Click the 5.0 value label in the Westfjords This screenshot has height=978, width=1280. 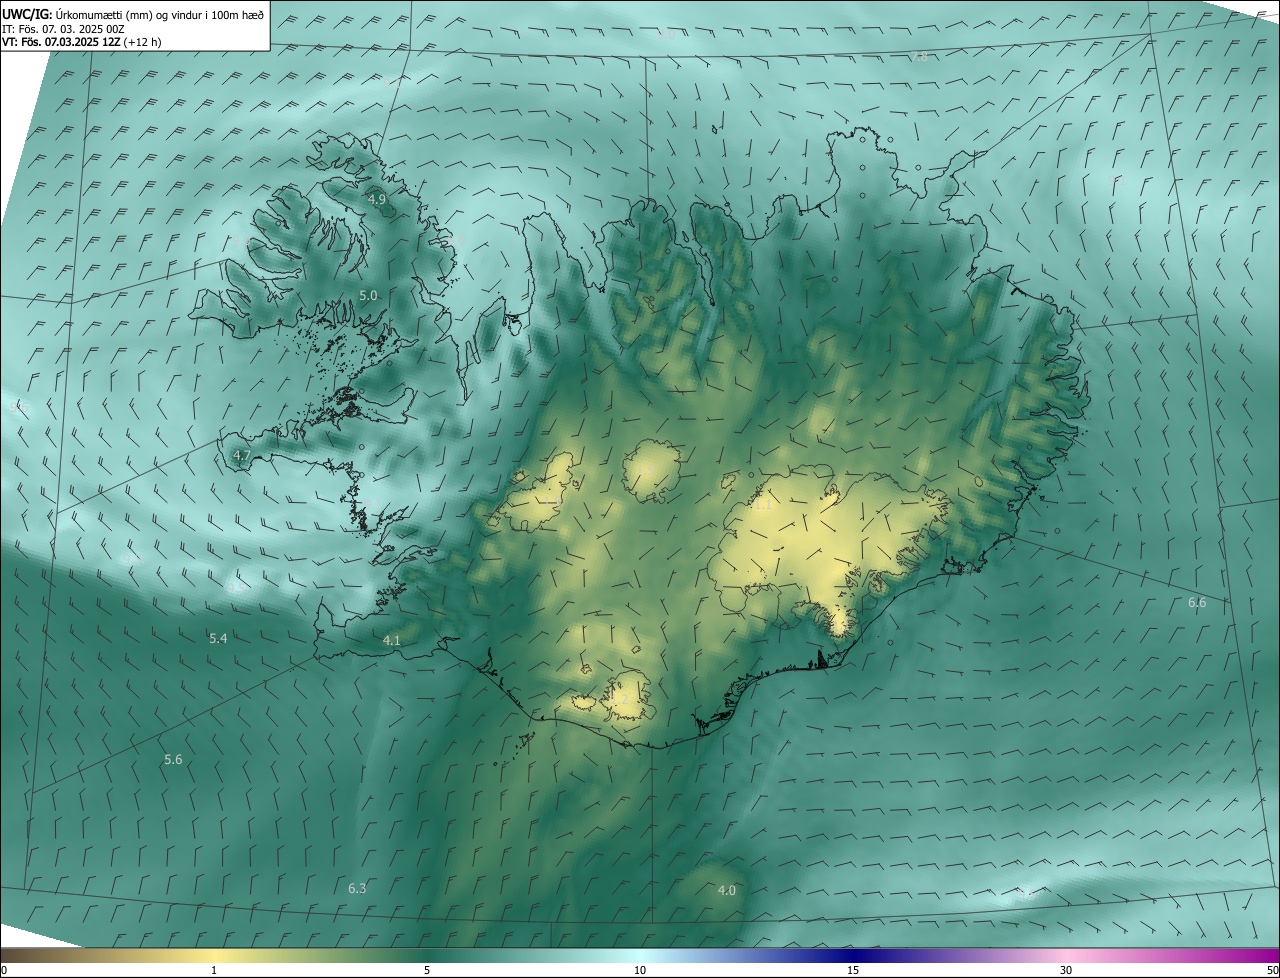point(368,295)
